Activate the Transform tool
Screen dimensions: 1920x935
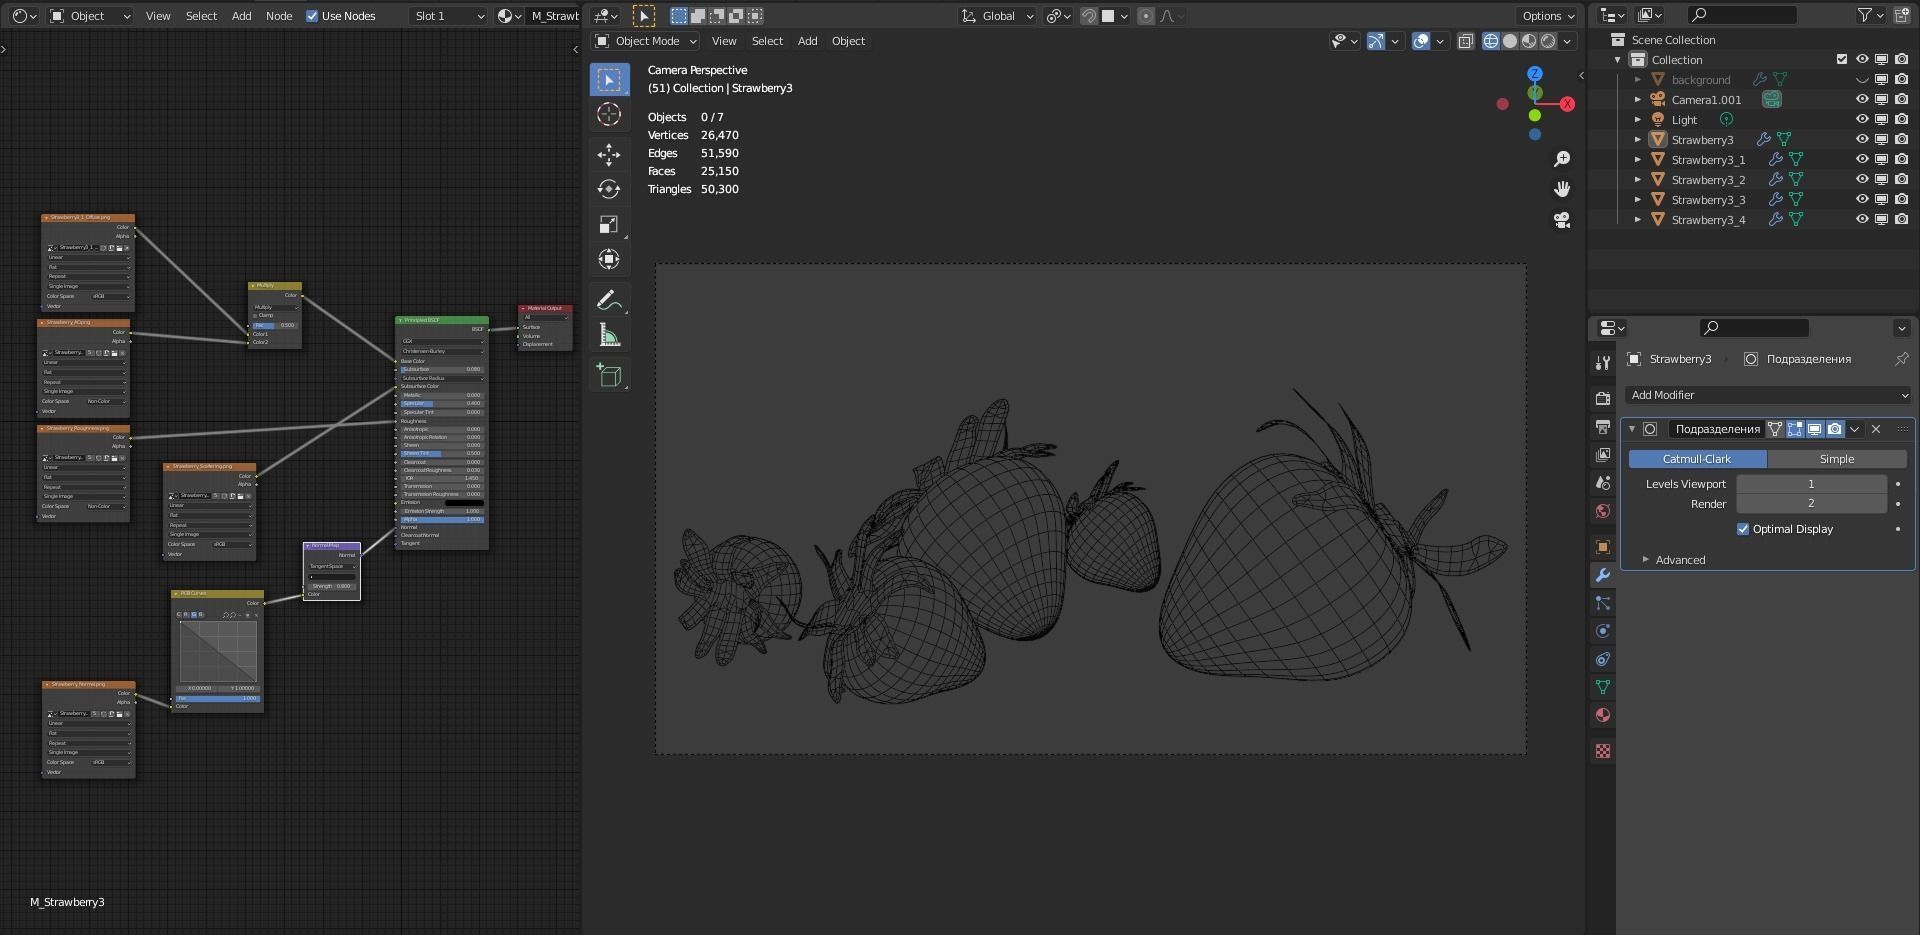pos(609,259)
